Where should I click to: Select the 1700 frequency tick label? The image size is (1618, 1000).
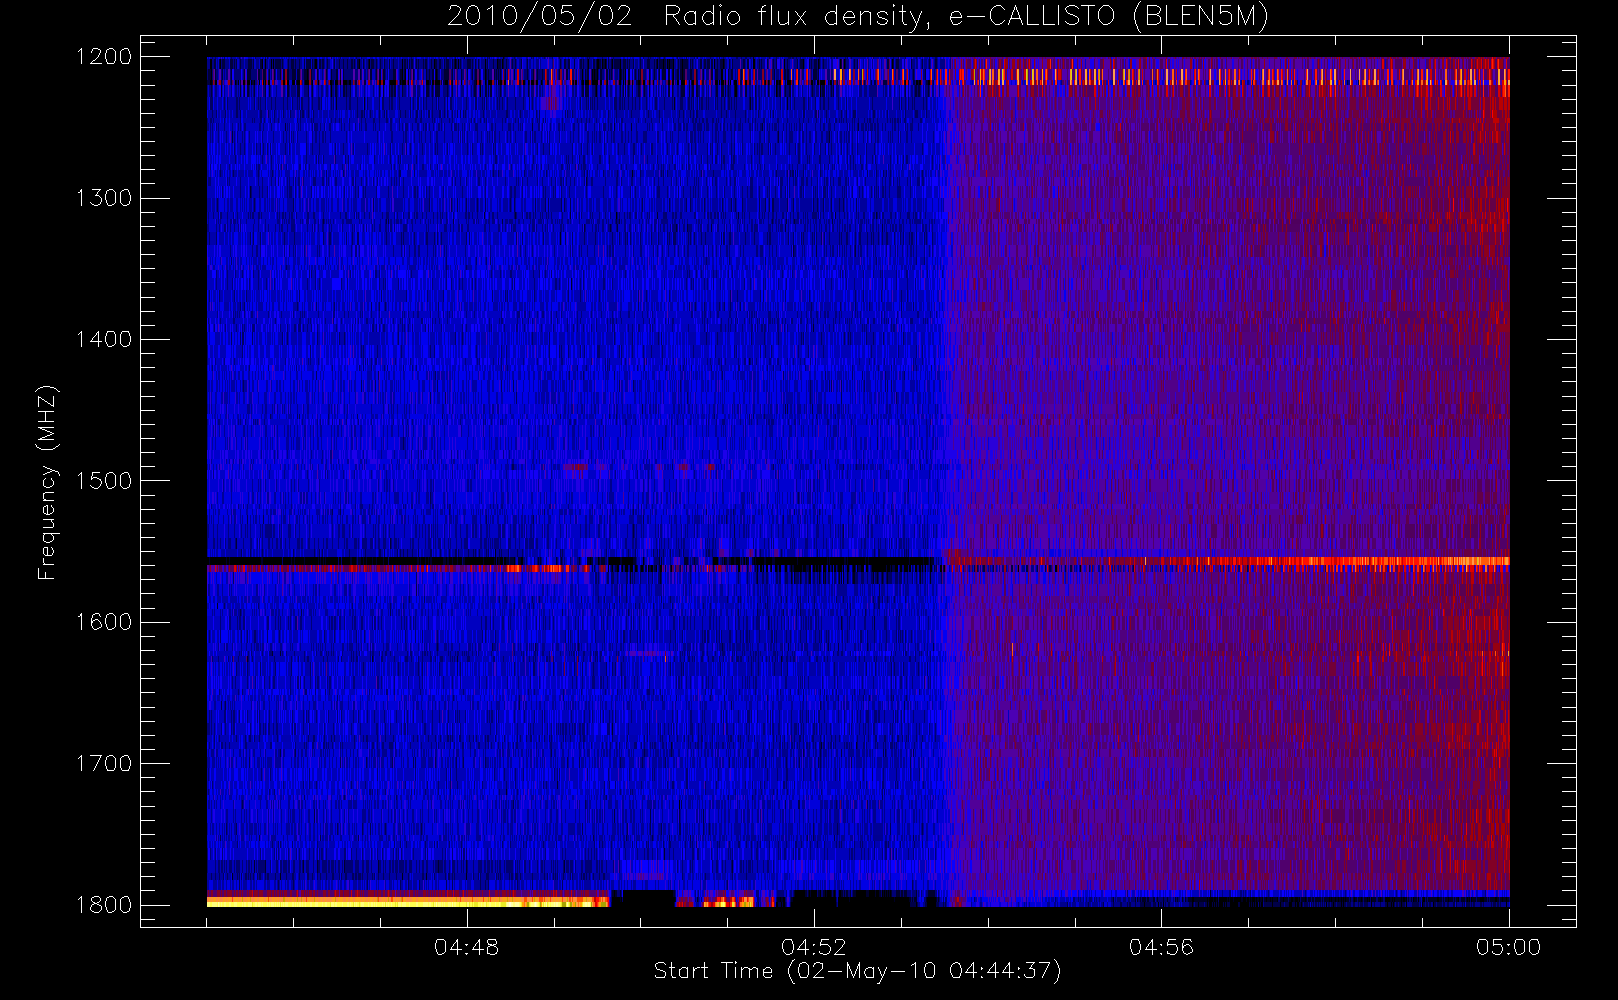(104, 764)
